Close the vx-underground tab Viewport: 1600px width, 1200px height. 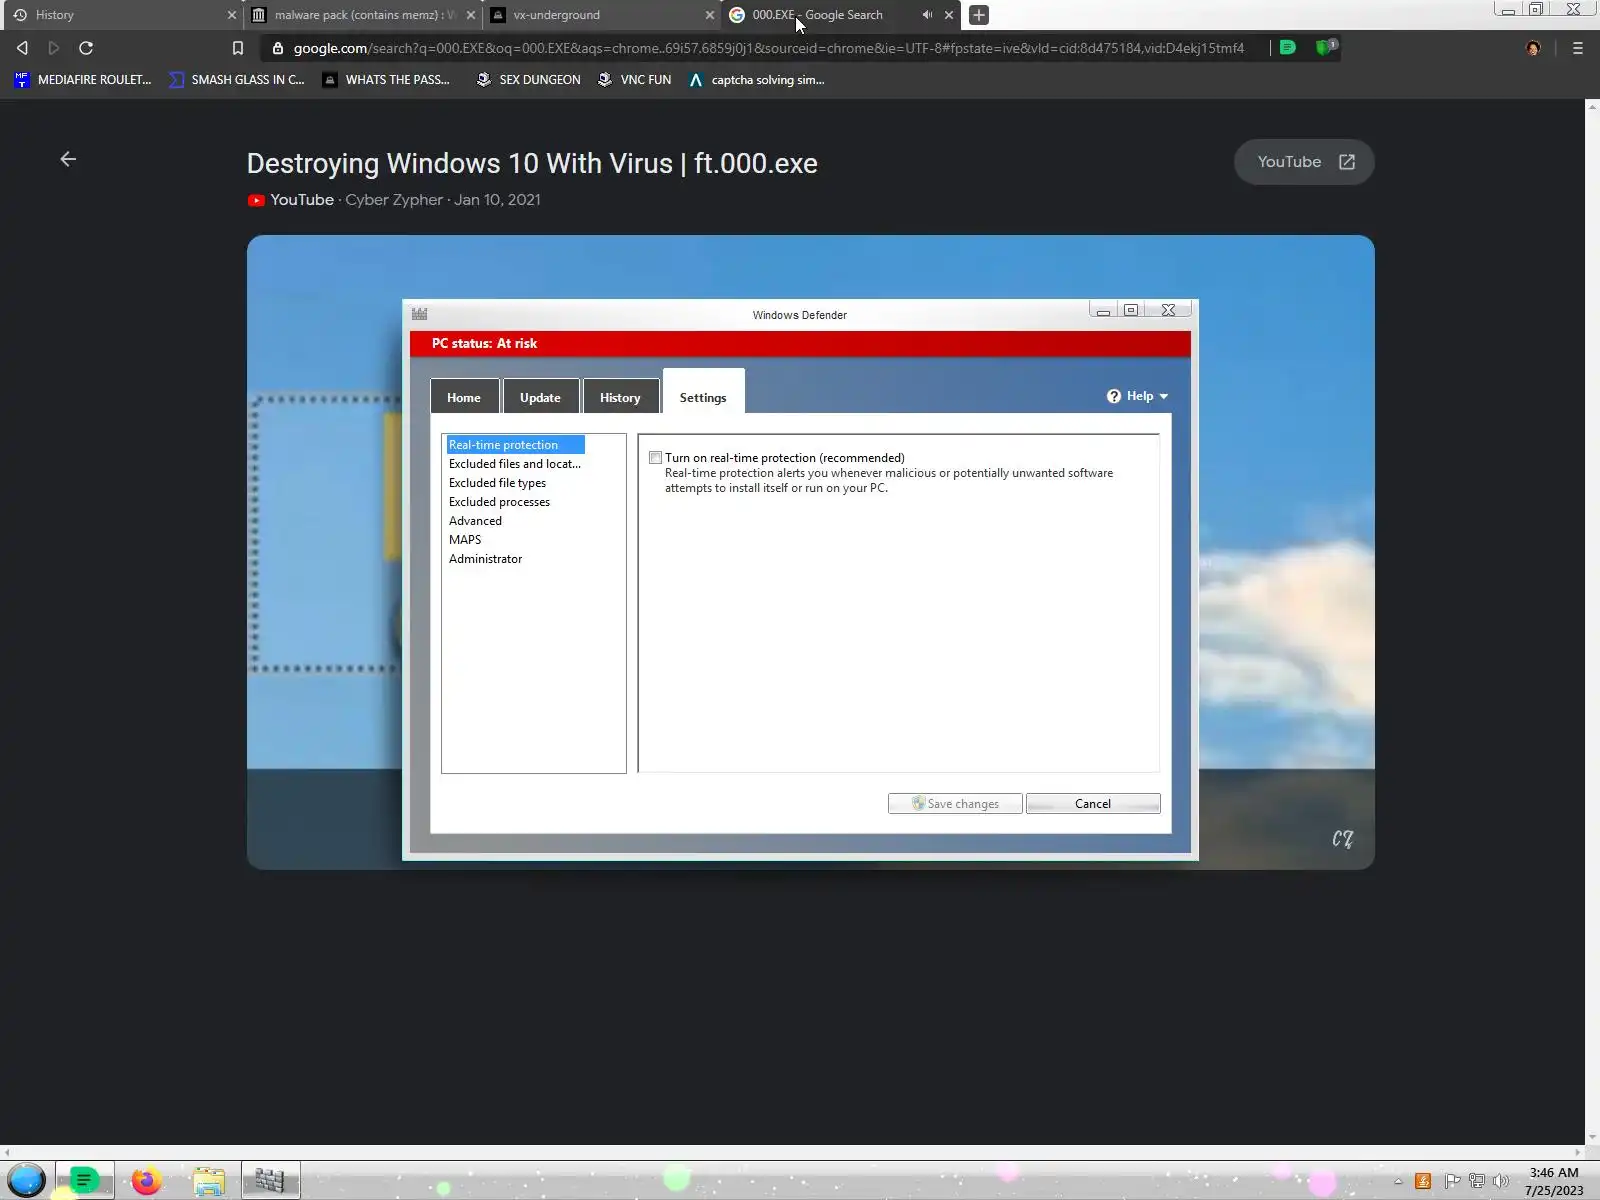pyautogui.click(x=710, y=15)
